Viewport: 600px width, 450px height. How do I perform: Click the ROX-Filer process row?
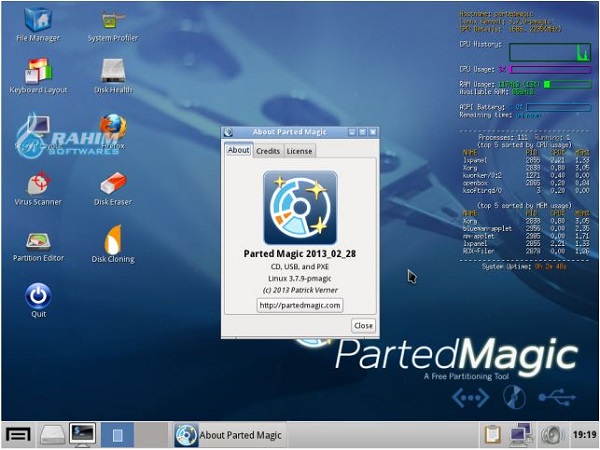click(526, 251)
